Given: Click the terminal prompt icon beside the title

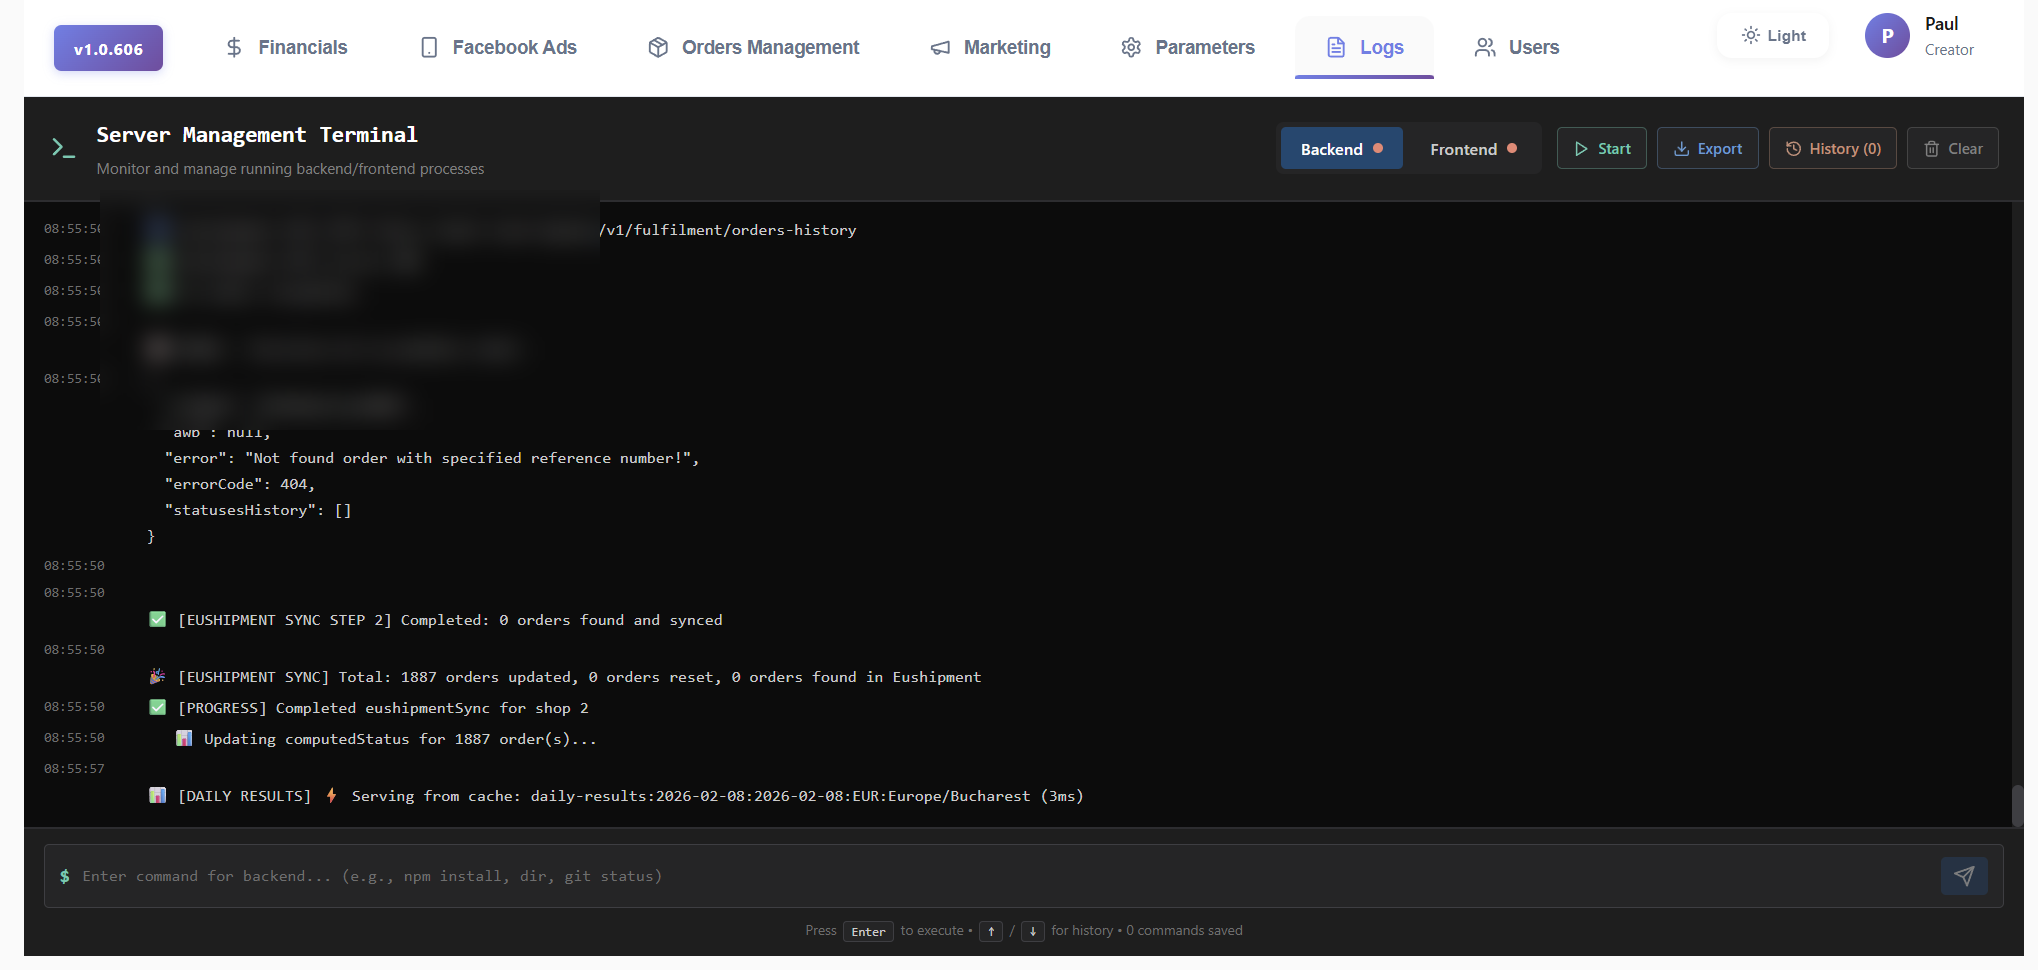Looking at the screenshot, I should 64,147.
